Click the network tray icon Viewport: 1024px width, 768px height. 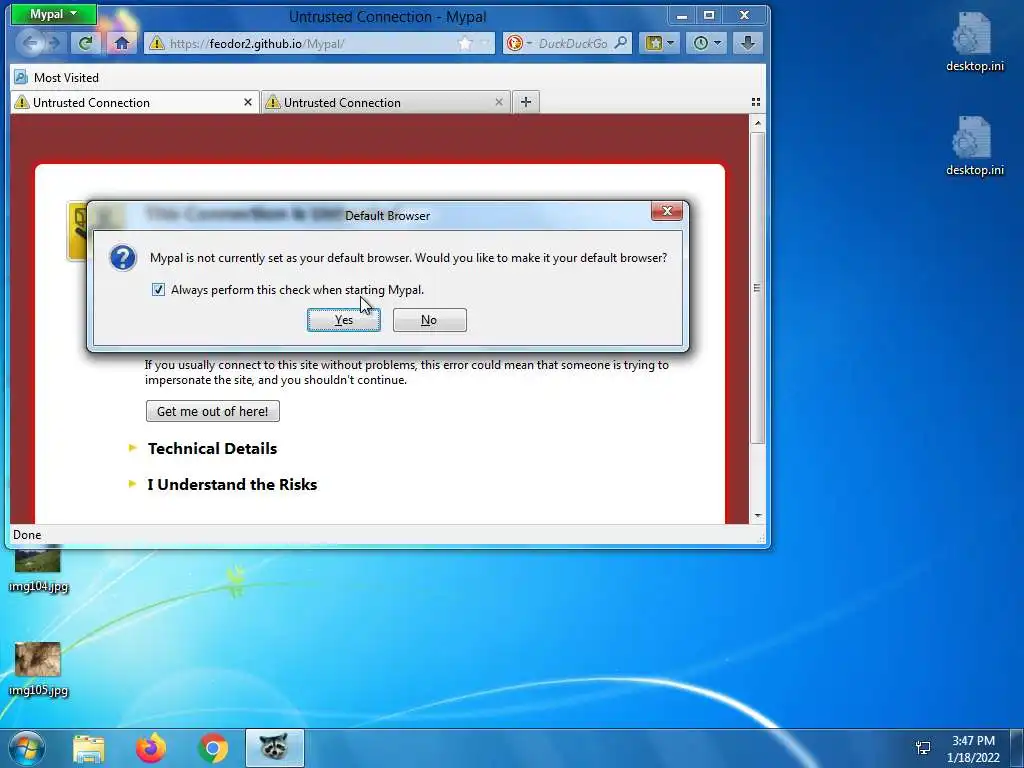tap(923, 748)
